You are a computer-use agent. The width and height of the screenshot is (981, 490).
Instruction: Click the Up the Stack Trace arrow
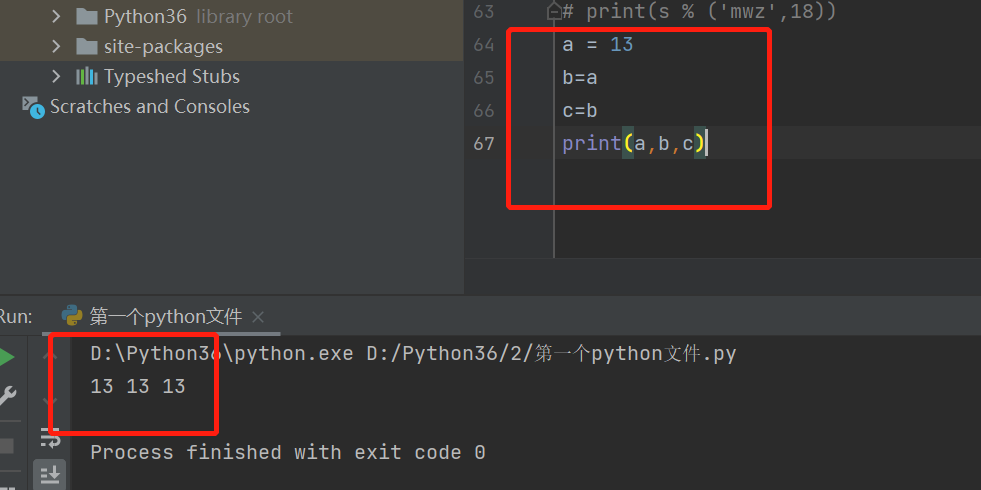(x=51, y=357)
